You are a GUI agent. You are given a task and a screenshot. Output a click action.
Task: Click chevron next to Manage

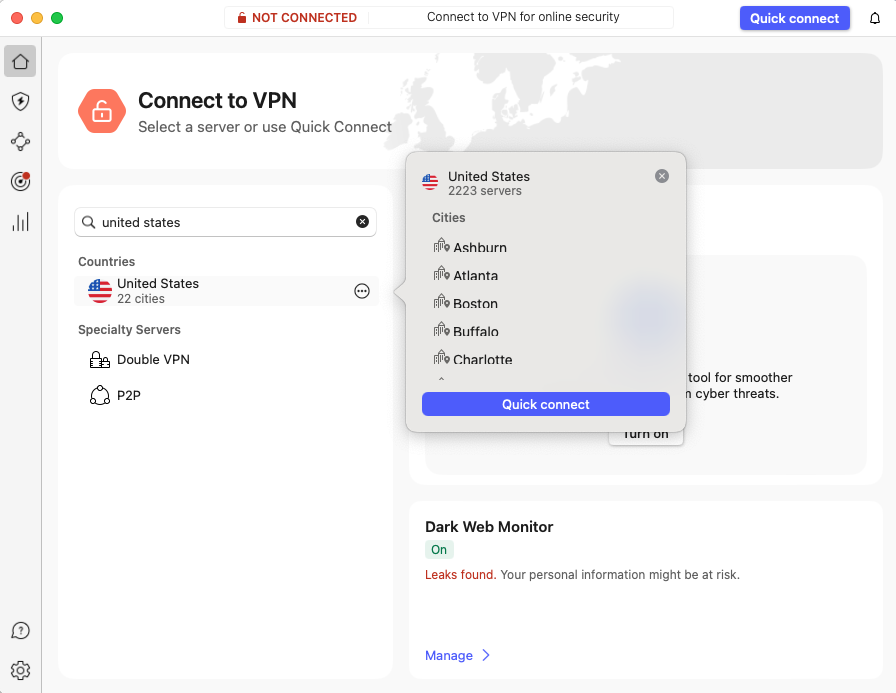(486, 655)
